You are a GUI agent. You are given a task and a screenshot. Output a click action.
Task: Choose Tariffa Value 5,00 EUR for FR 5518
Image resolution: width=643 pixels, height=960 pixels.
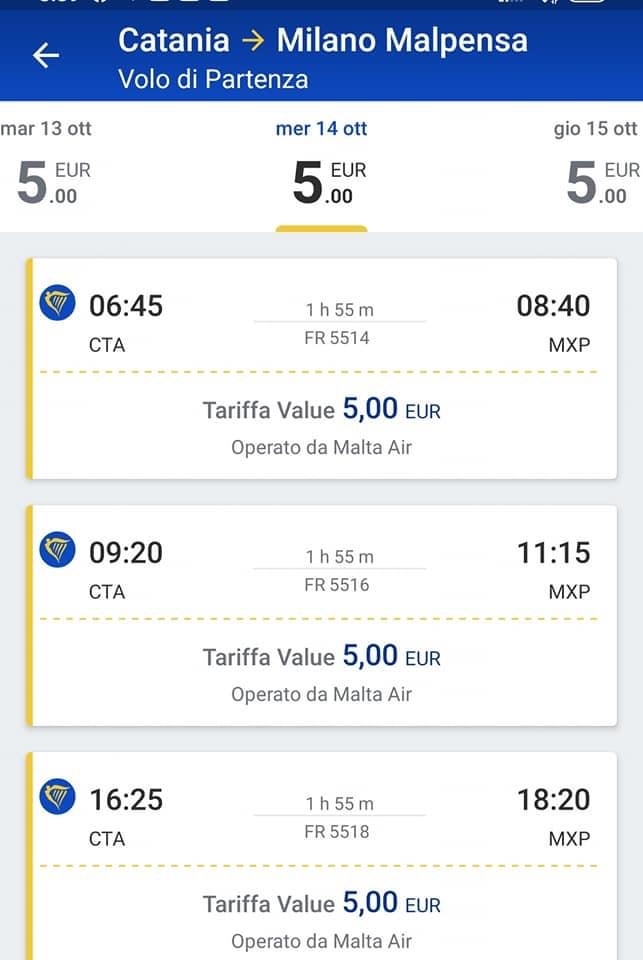click(321, 904)
